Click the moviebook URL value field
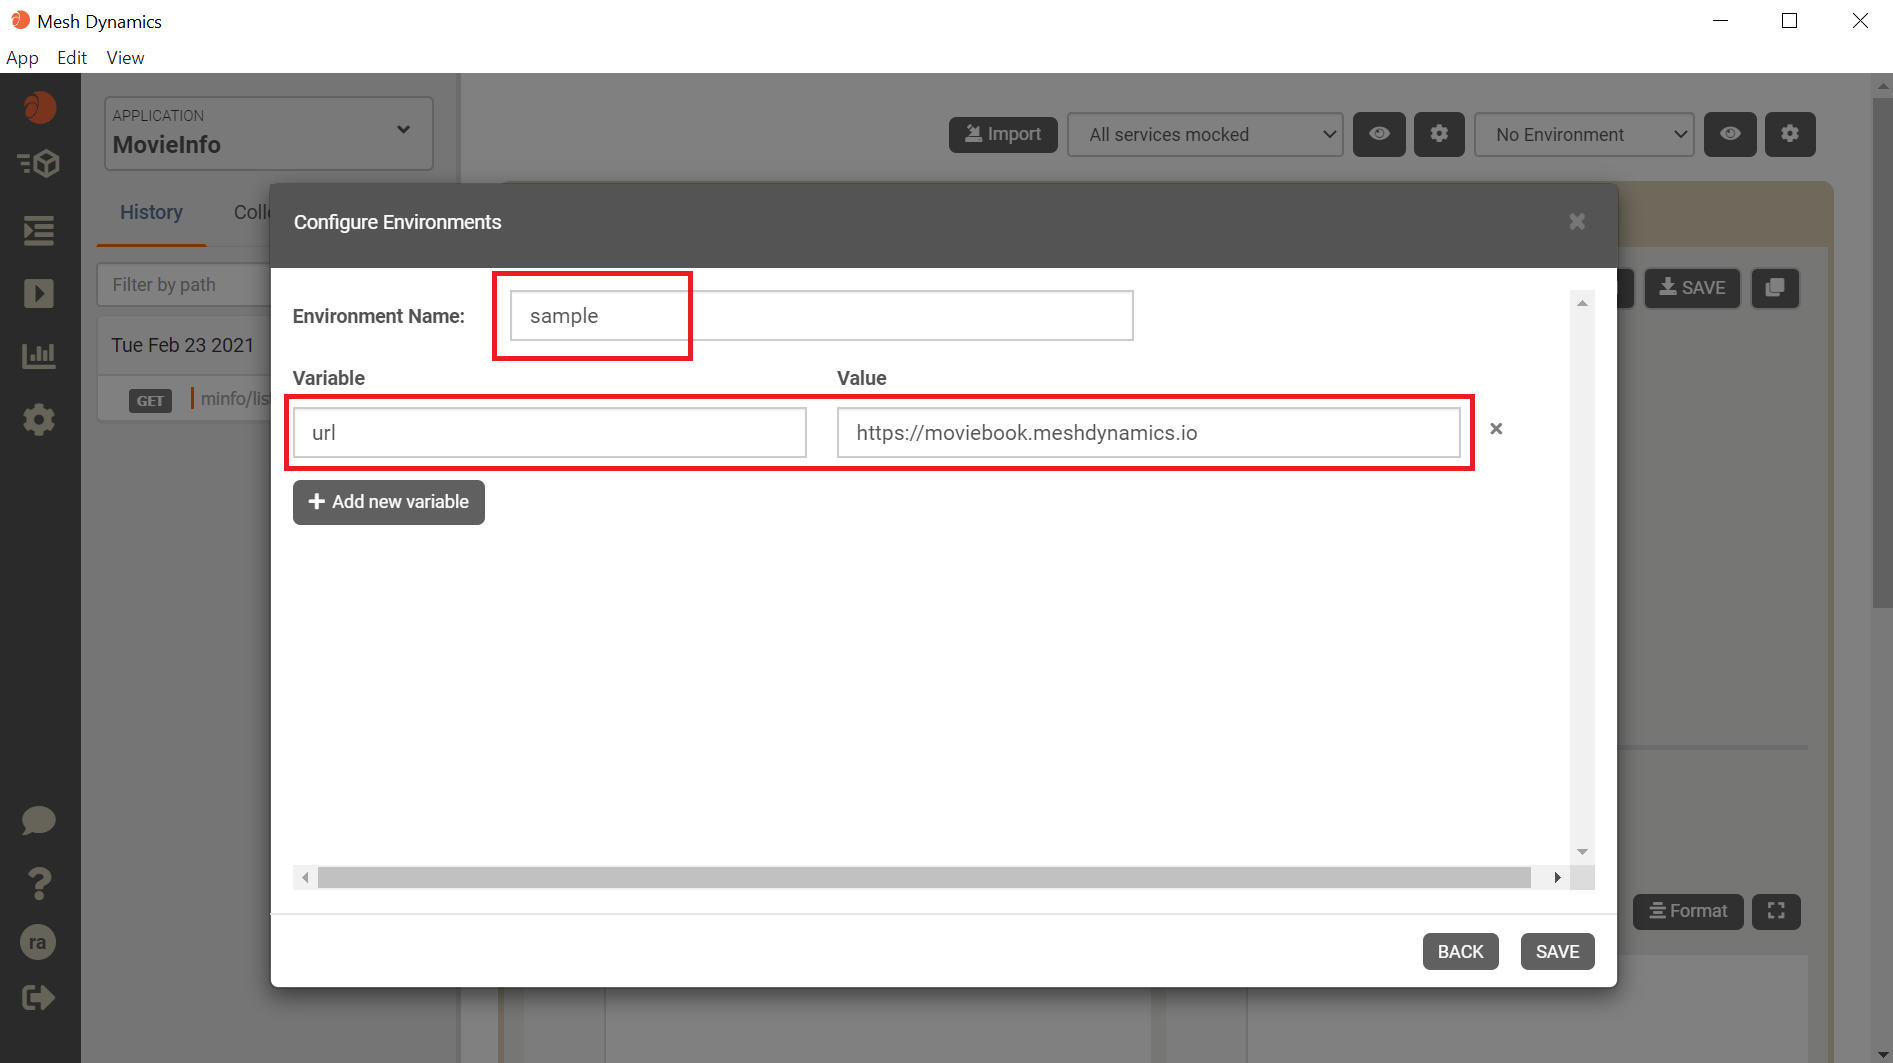The width and height of the screenshot is (1893, 1063). point(1149,433)
